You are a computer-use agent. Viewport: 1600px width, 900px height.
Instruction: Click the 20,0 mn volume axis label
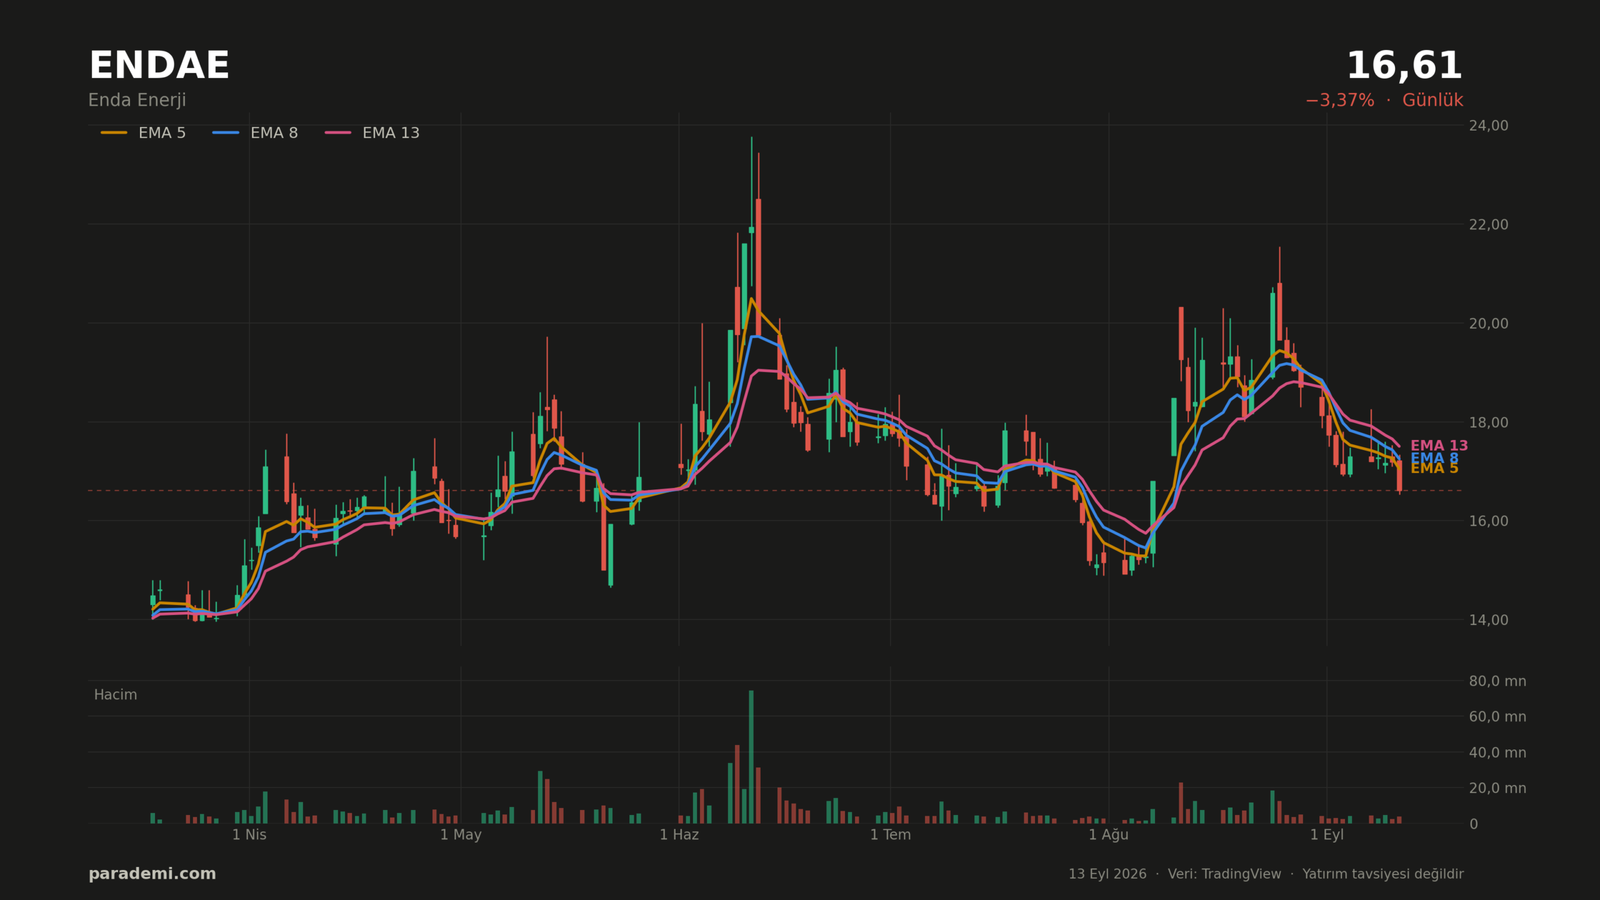point(1497,788)
